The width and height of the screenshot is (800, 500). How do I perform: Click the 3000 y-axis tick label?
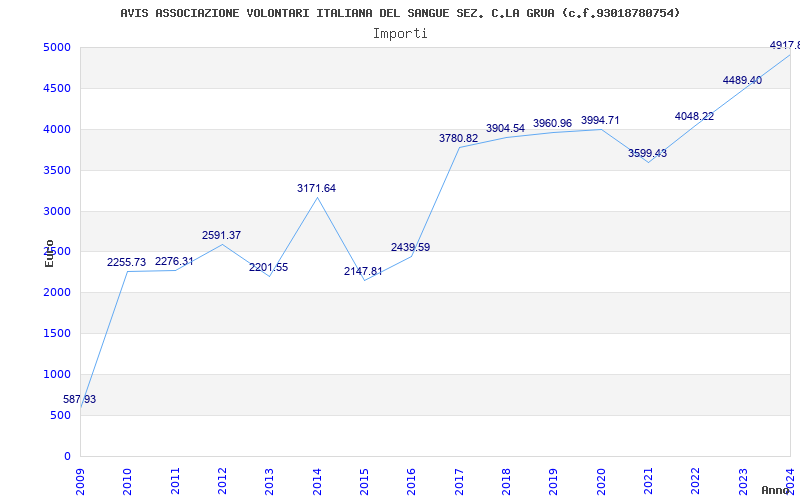tap(57, 211)
